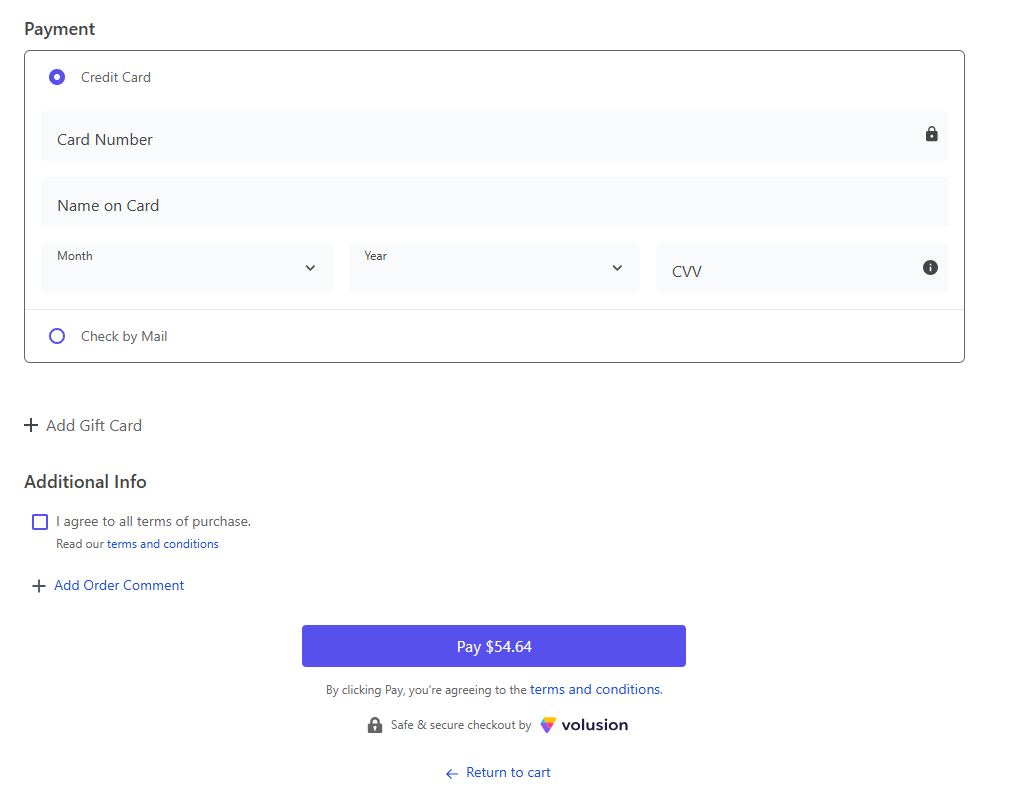
Task: Expand the Month selector chevron
Action: tap(310, 267)
